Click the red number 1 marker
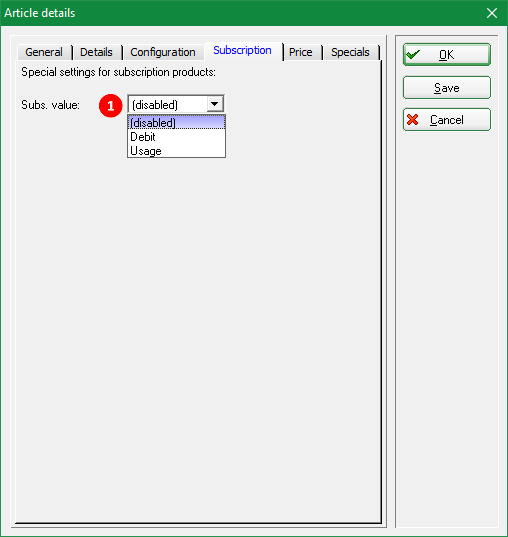The height and width of the screenshot is (537, 508). pyautogui.click(x=111, y=105)
